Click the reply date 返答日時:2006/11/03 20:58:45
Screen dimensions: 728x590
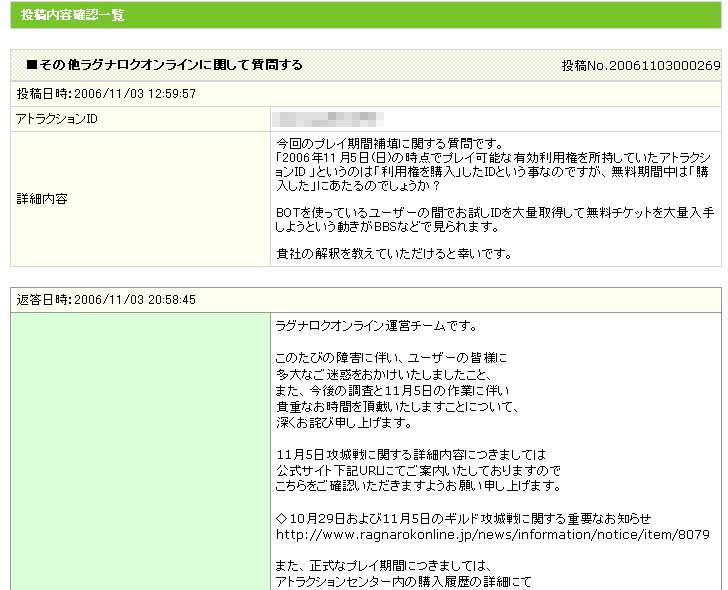[x=106, y=299]
